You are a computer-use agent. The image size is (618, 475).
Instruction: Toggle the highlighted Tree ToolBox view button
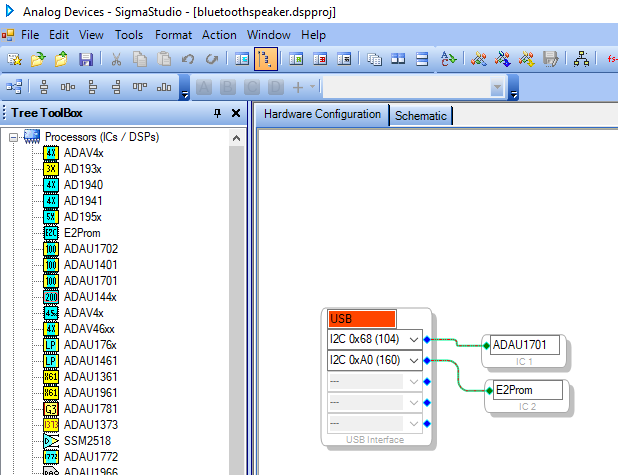pyautogui.click(x=266, y=59)
